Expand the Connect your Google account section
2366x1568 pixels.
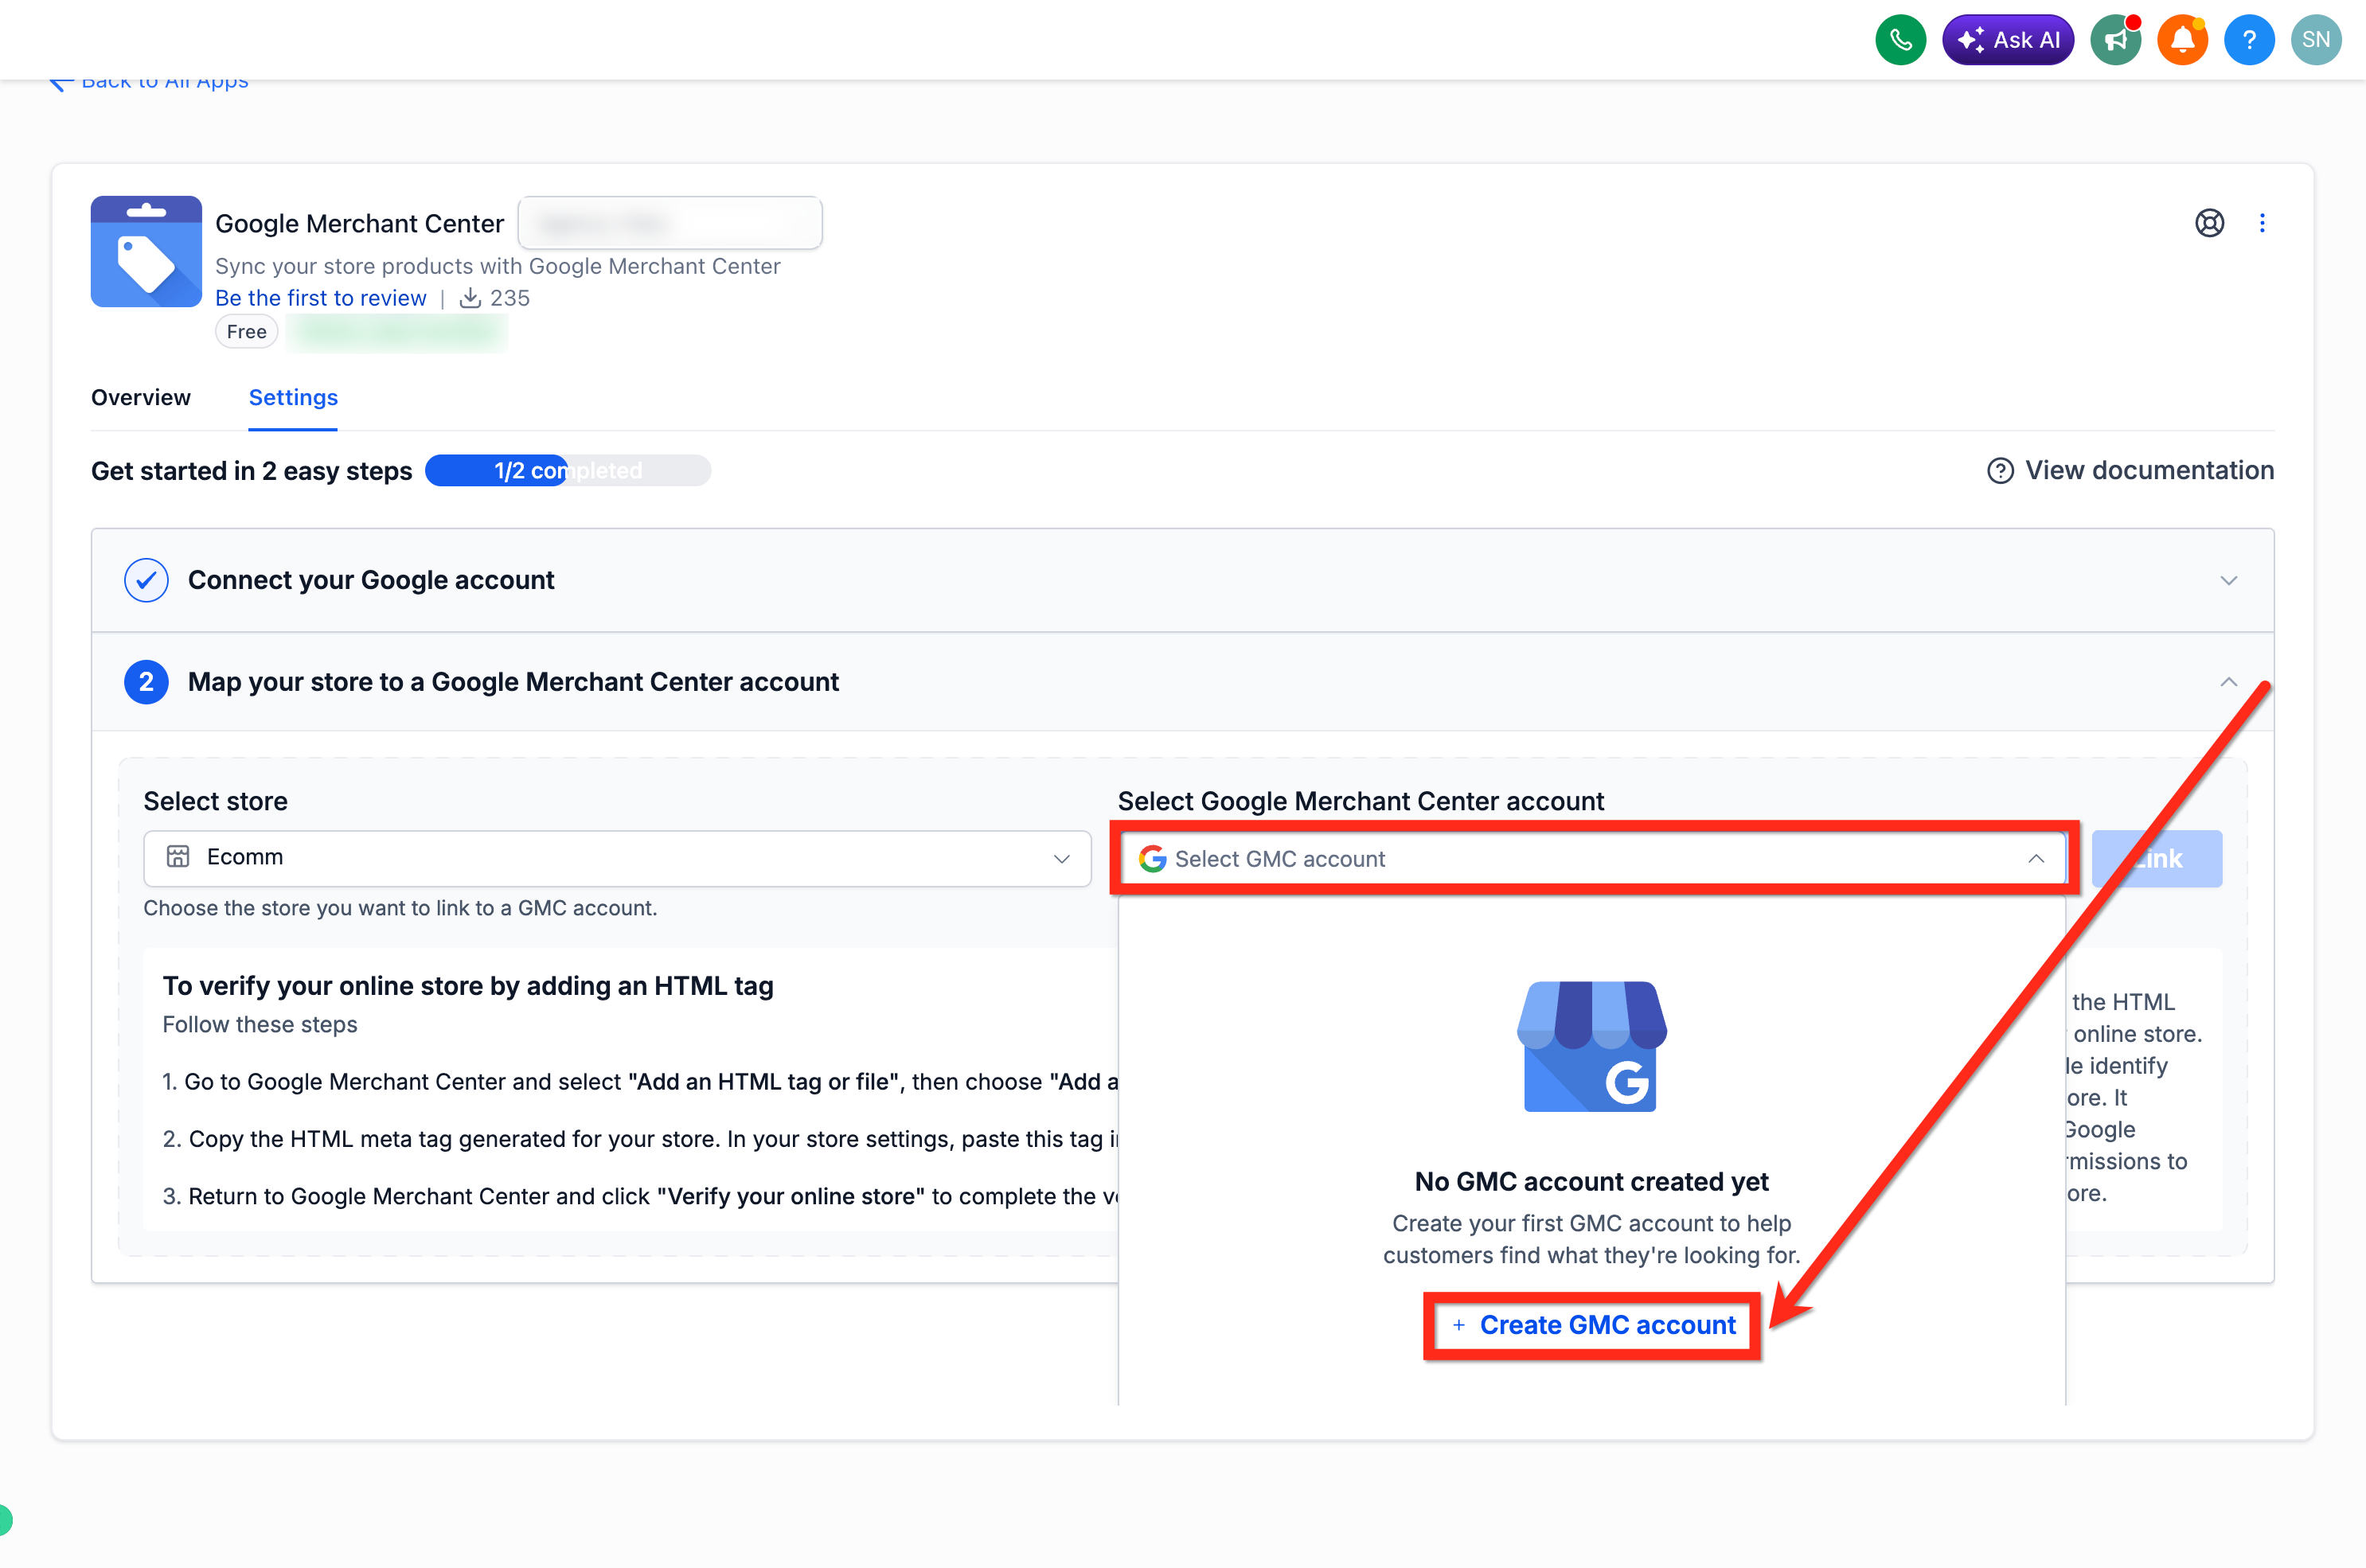coord(2228,581)
